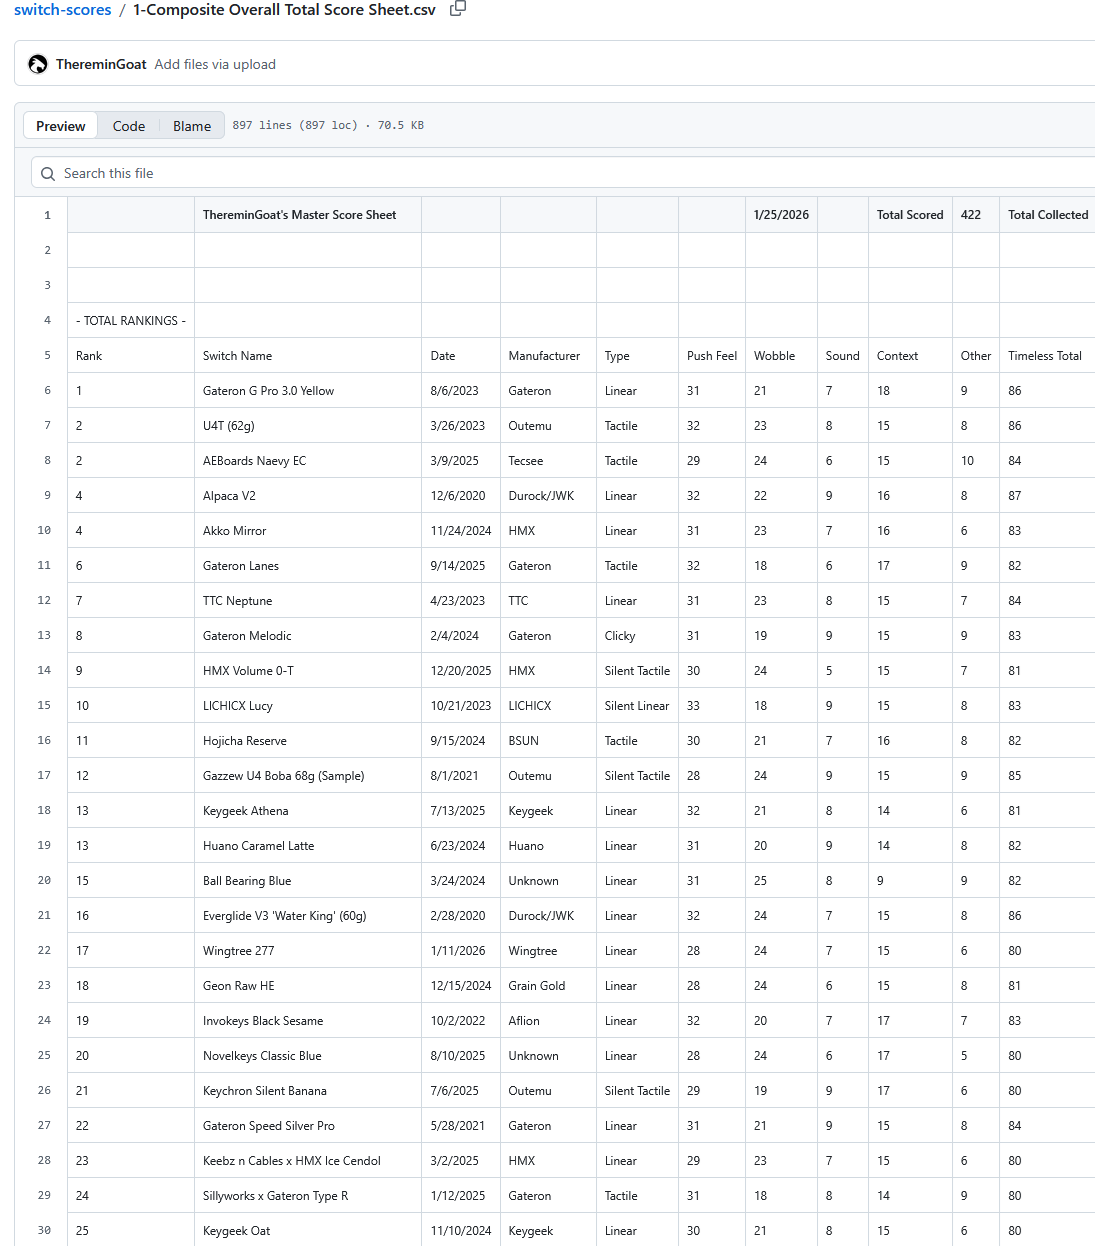Copy the file path using the copy icon
Viewport: 1095px width, 1246px height.
point(458,9)
